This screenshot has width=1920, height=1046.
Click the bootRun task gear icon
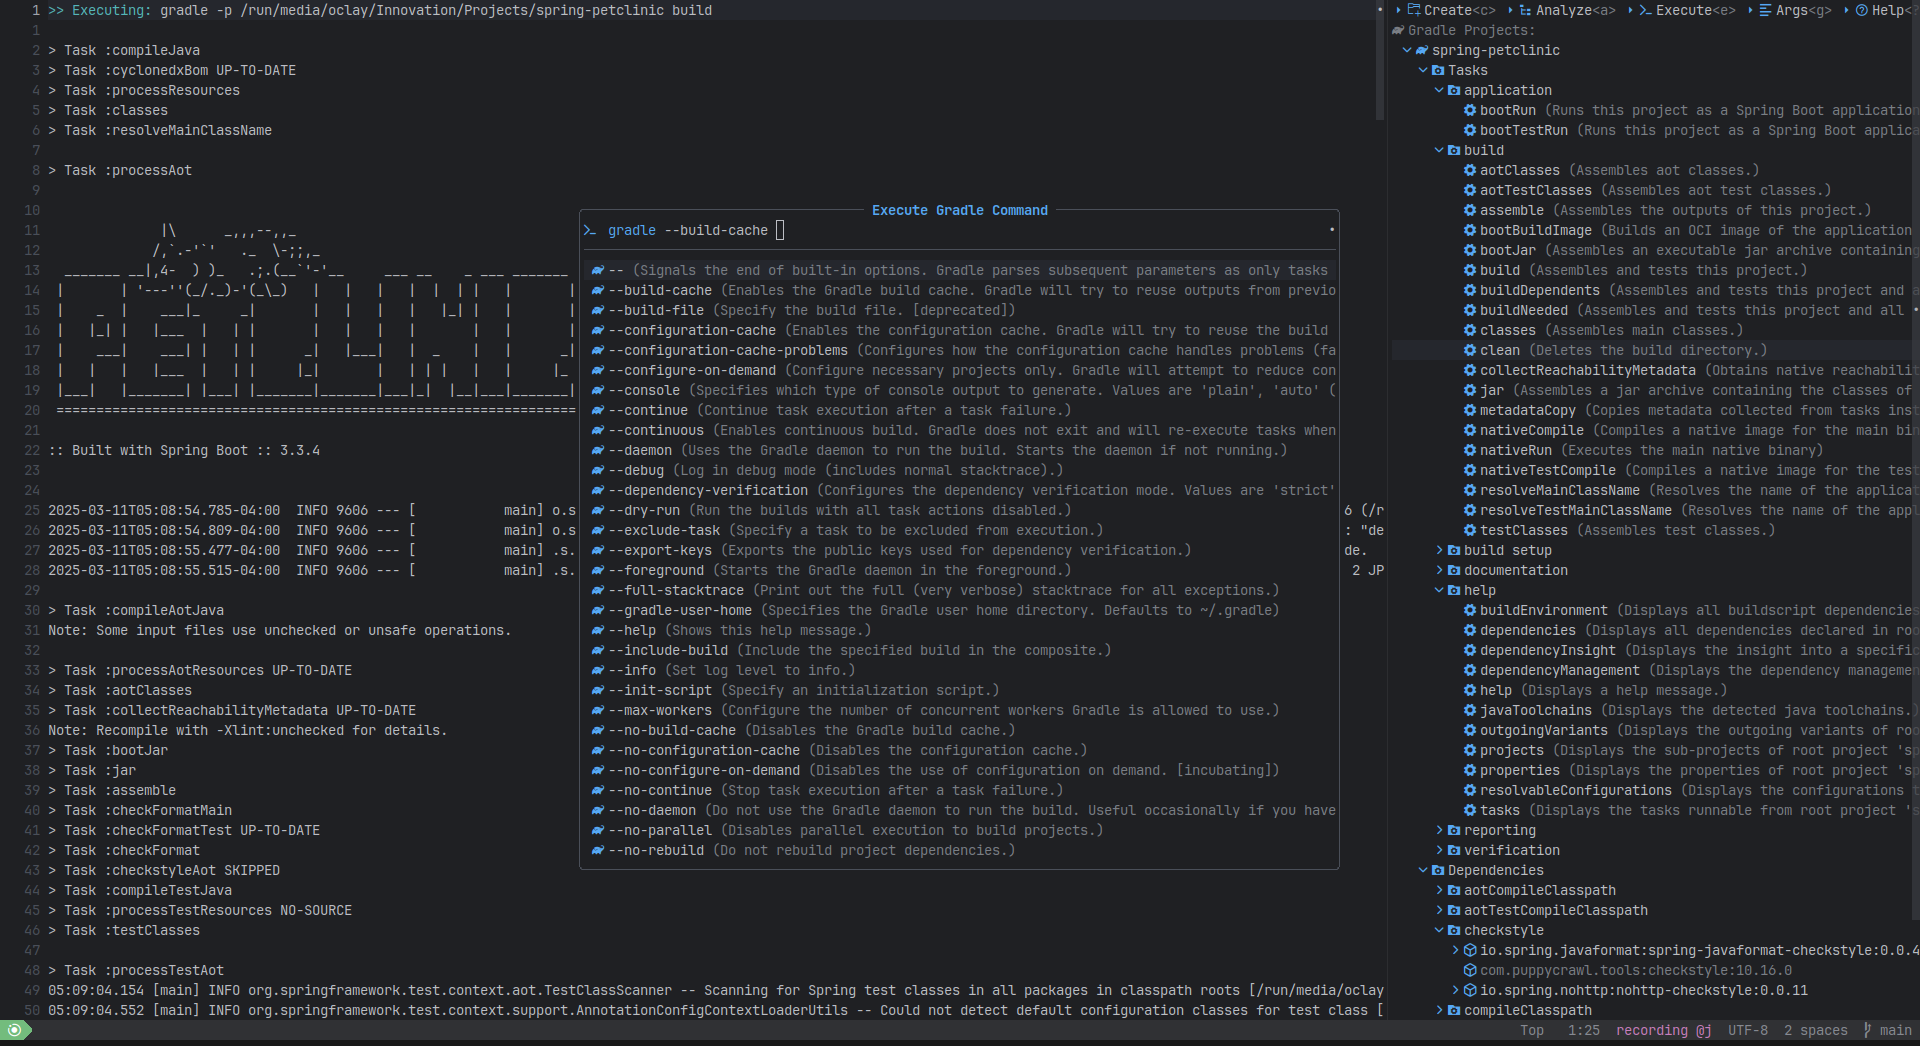point(1470,110)
